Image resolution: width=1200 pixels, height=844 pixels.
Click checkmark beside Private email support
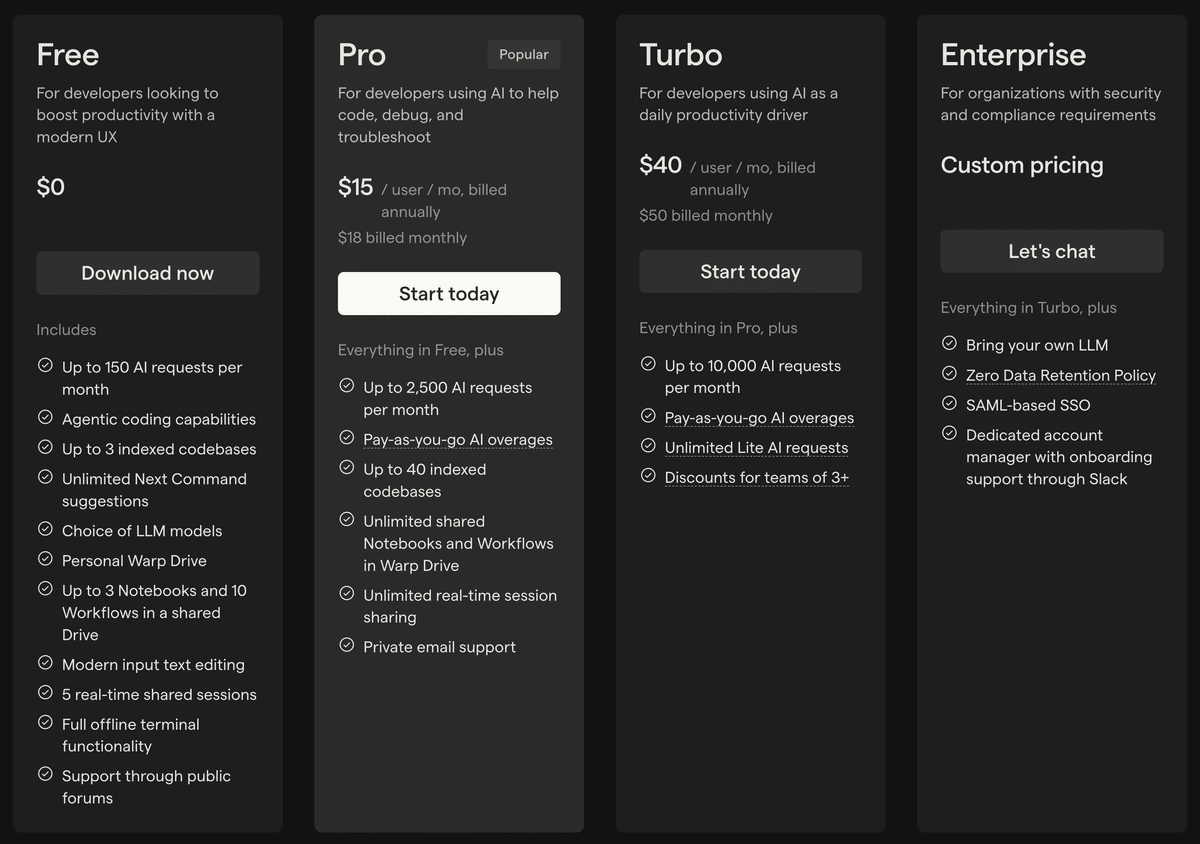click(347, 645)
